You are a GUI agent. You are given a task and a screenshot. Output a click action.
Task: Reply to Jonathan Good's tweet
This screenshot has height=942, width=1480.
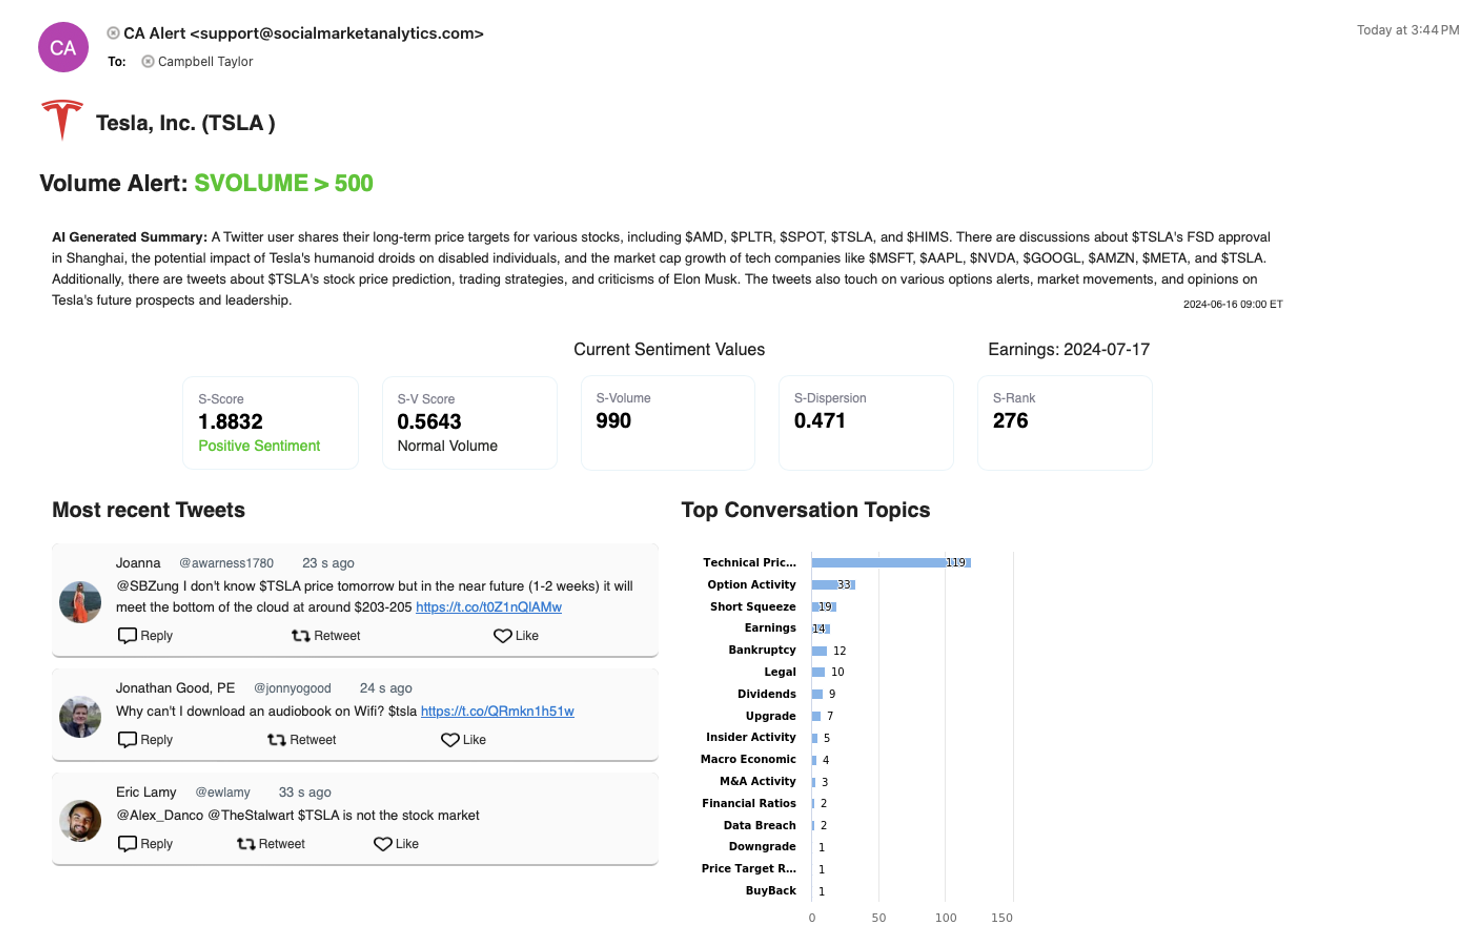pyautogui.click(x=146, y=740)
